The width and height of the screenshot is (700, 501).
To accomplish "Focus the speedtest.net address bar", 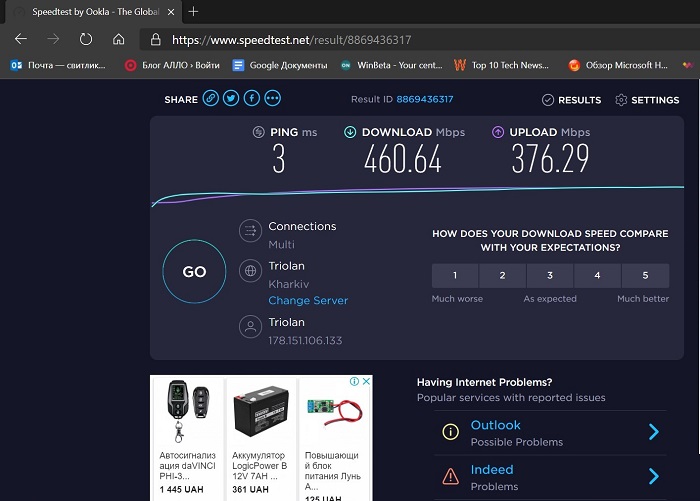I will pyautogui.click(x=420, y=40).
